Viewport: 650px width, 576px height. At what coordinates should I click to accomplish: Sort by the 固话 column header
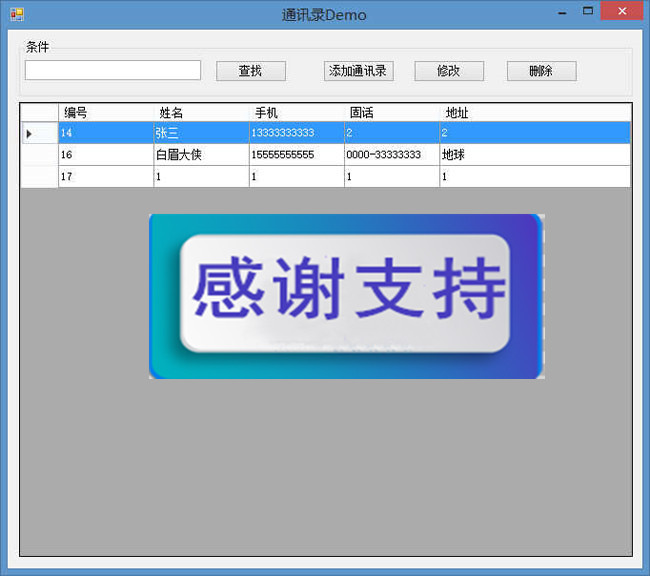(x=392, y=112)
